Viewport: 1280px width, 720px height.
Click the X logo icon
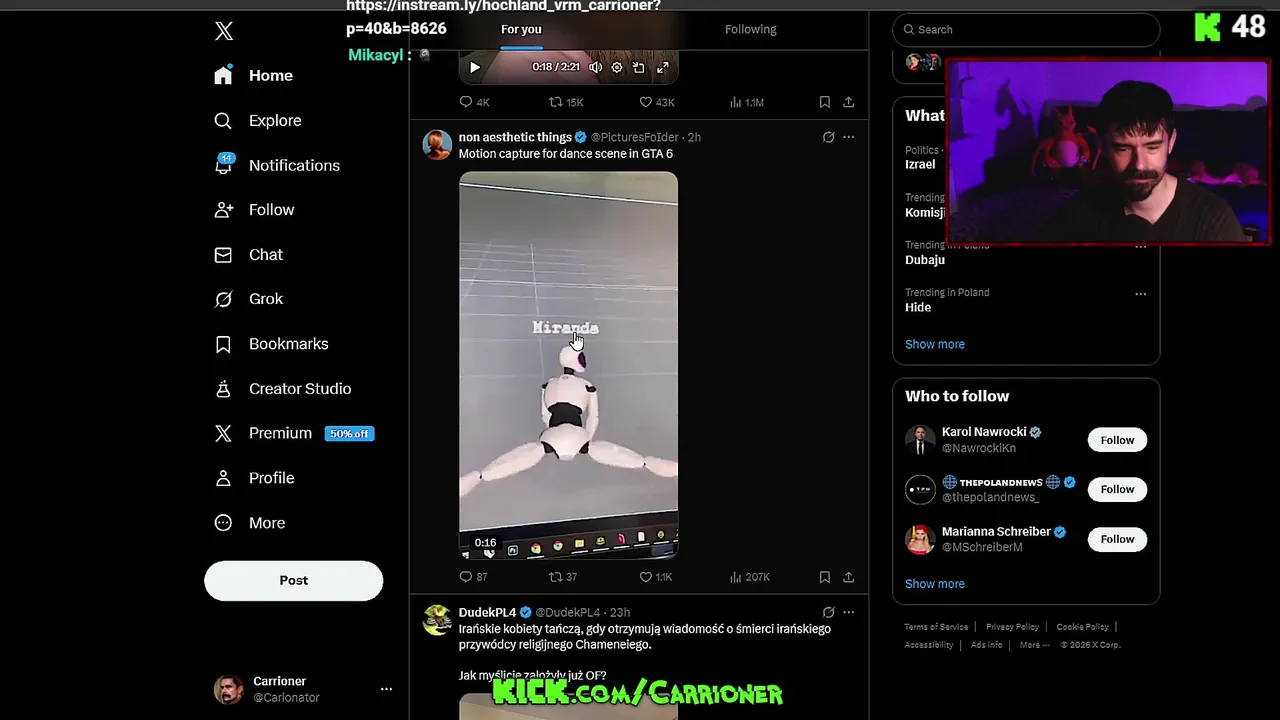(x=224, y=31)
